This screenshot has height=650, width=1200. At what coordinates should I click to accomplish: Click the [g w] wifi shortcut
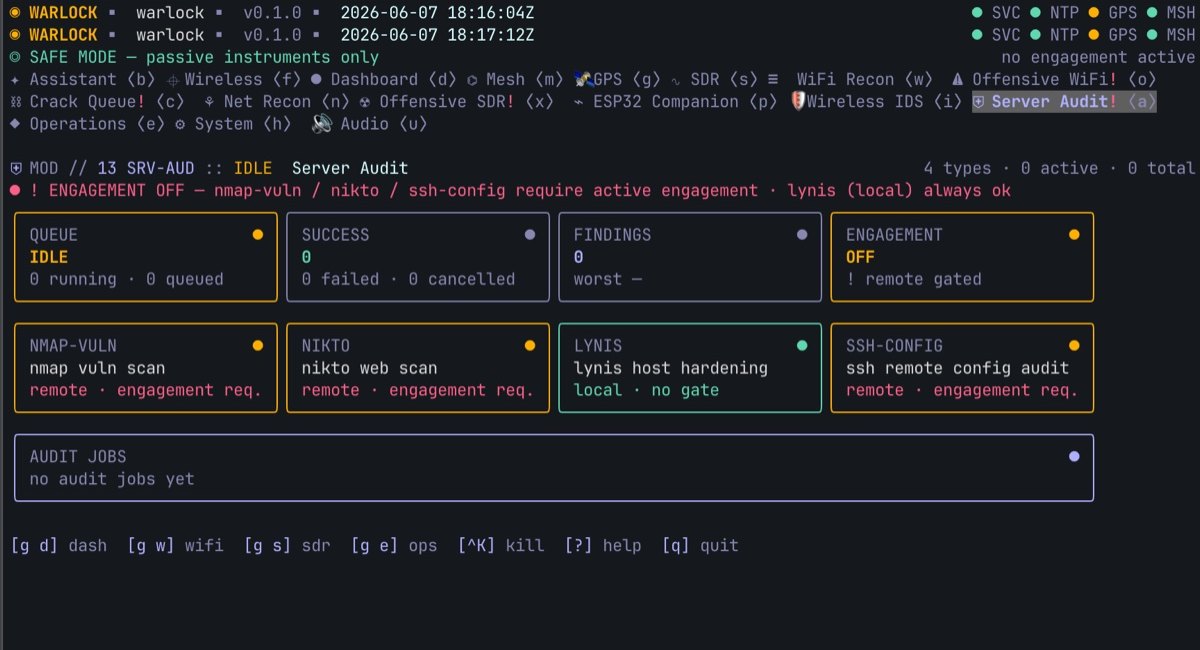(175, 546)
